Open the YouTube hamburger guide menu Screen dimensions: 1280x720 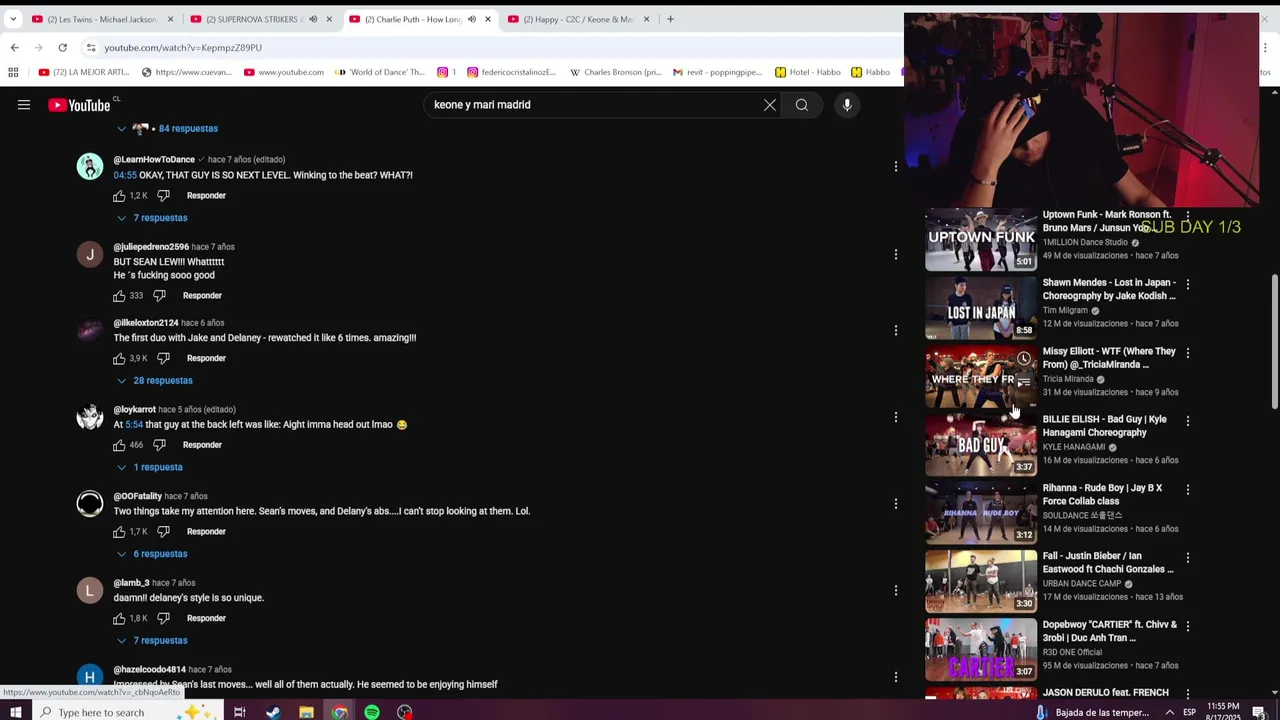point(24,105)
